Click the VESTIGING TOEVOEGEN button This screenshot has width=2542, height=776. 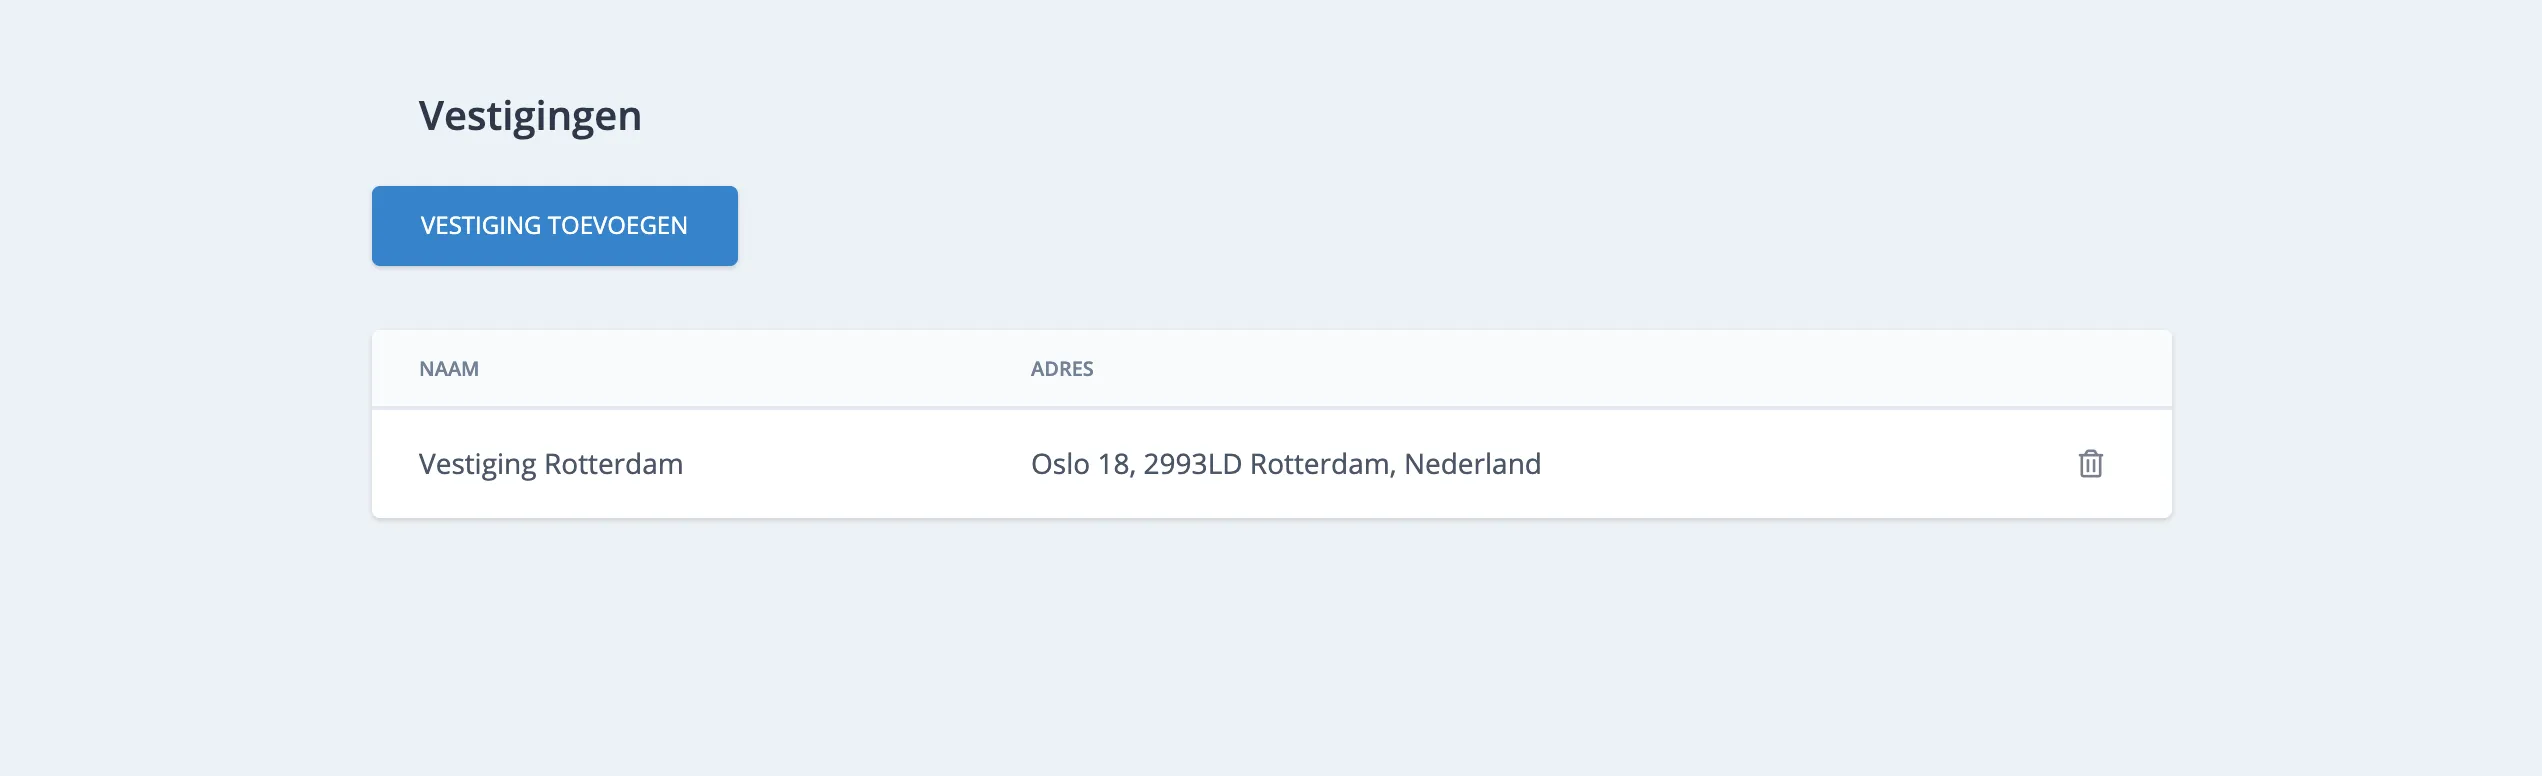click(553, 225)
